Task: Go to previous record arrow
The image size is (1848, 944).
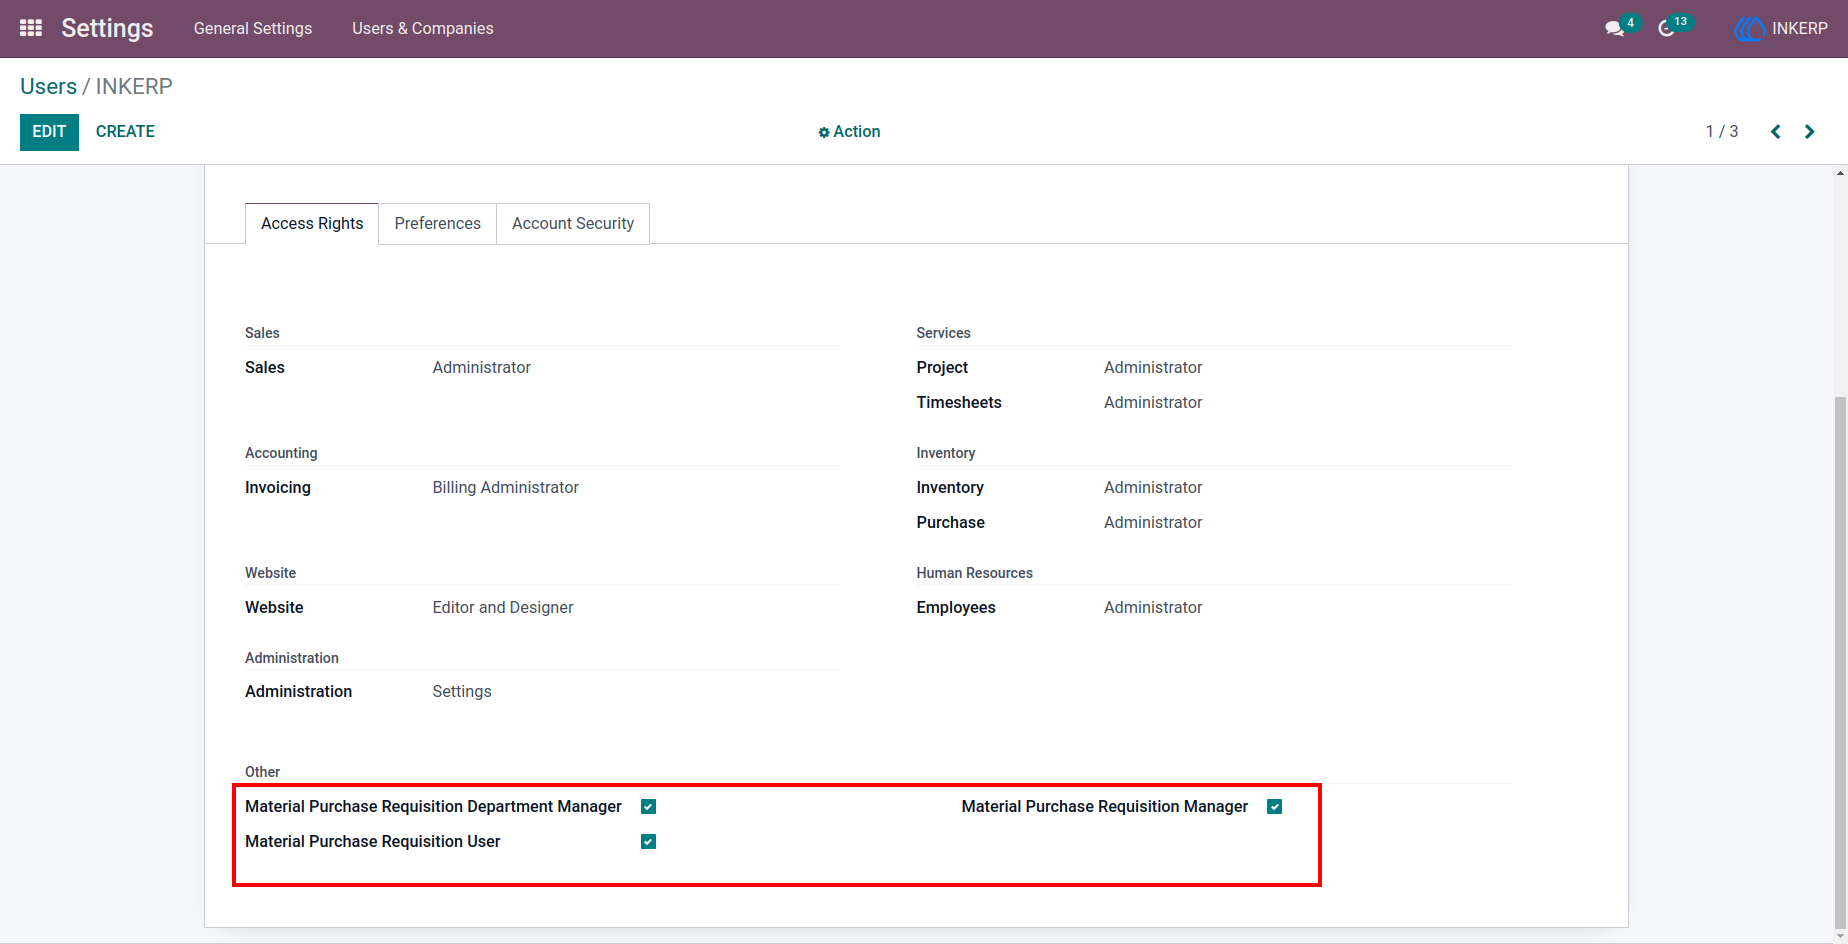Action: click(1776, 132)
